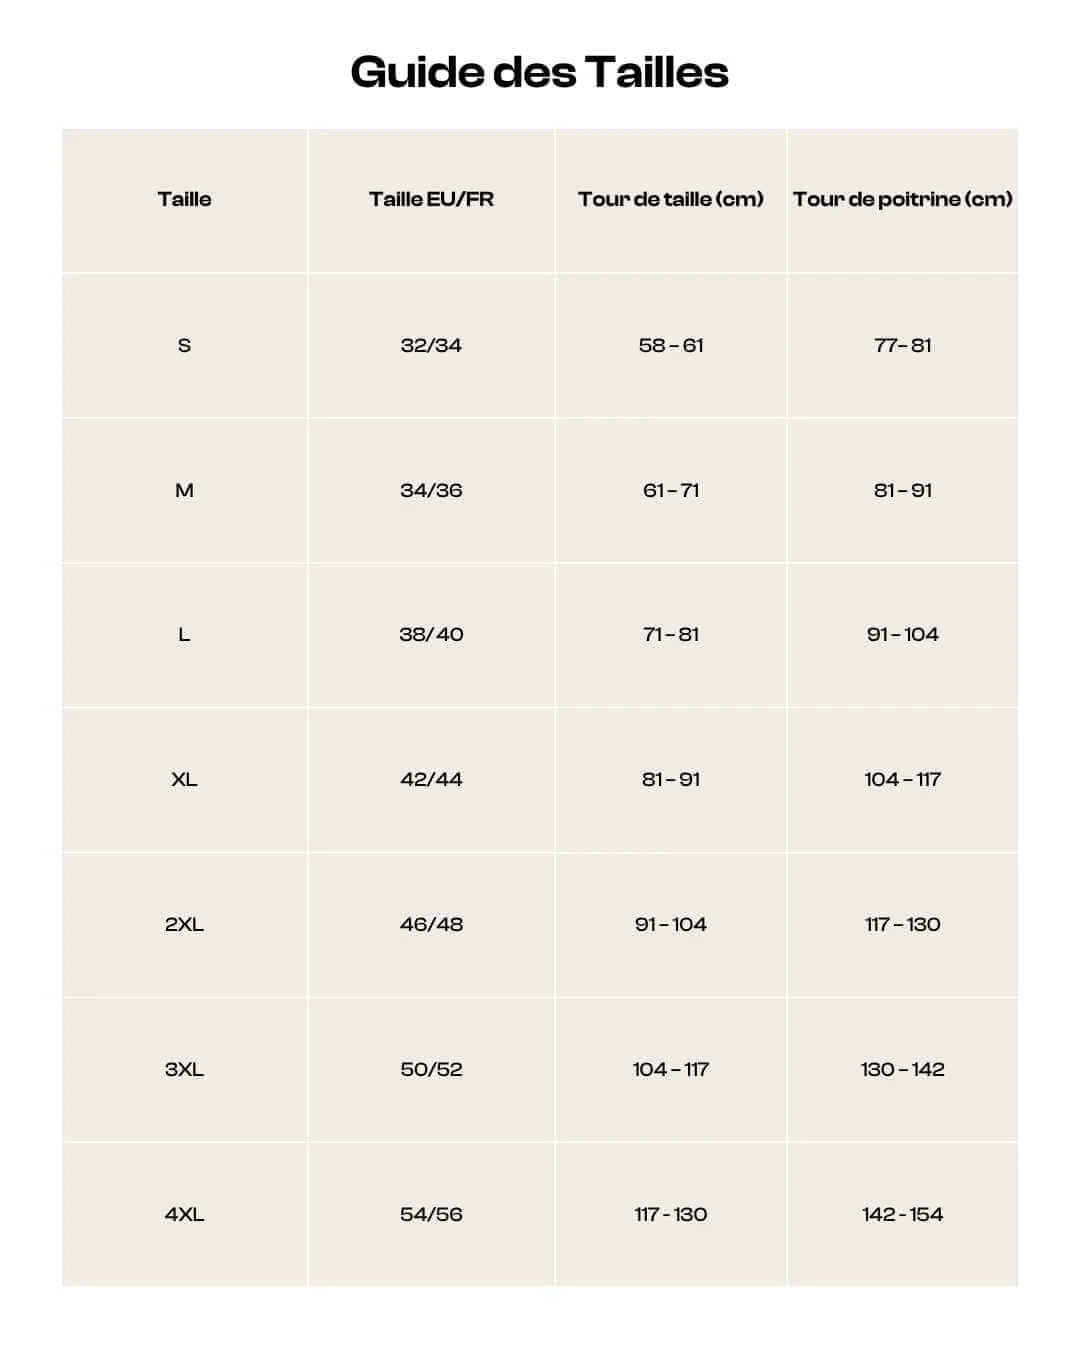1080x1350 pixels.
Task: Select the "Taille" column header
Action: coord(184,199)
